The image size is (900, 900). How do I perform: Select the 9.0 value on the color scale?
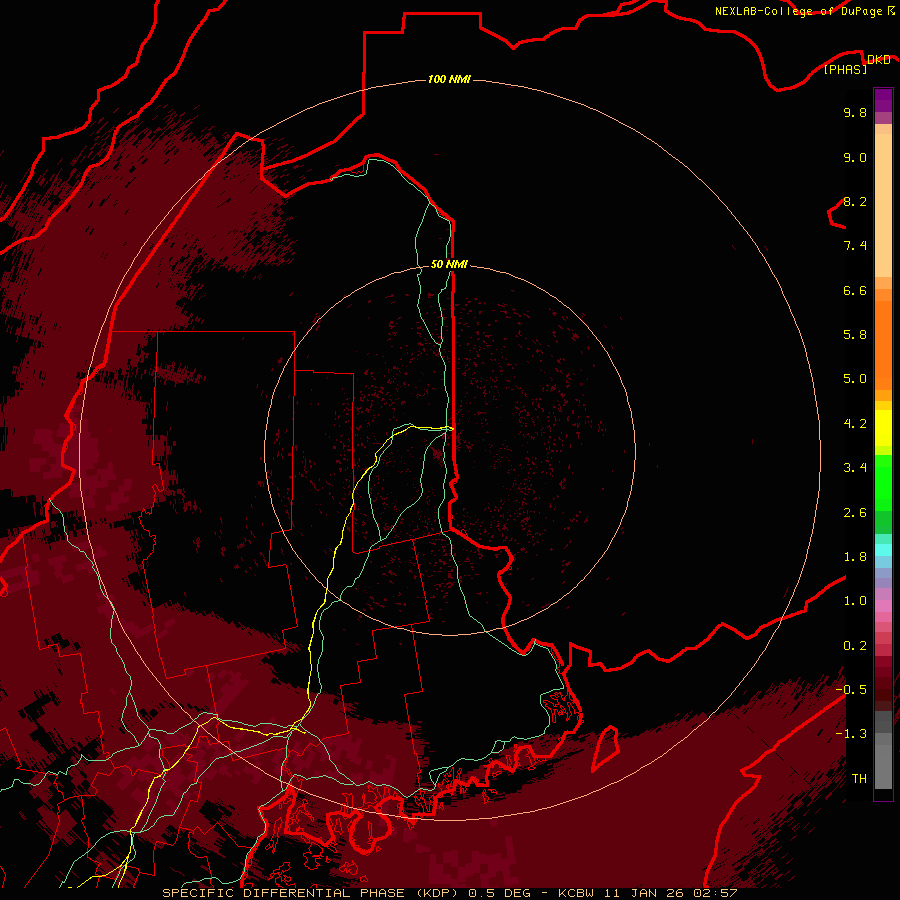click(855, 157)
